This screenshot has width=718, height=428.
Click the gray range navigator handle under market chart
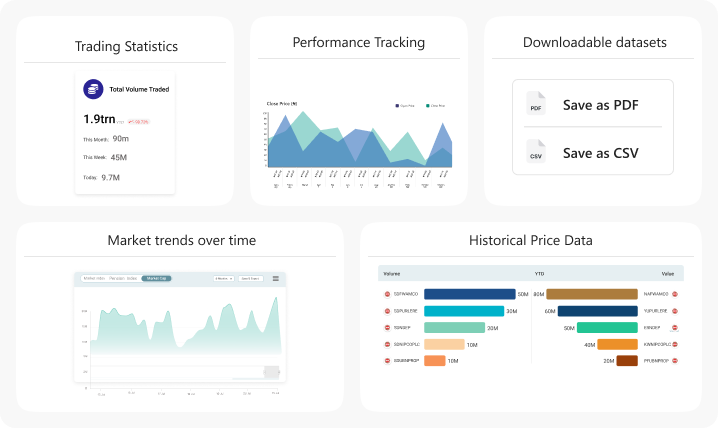[272, 372]
